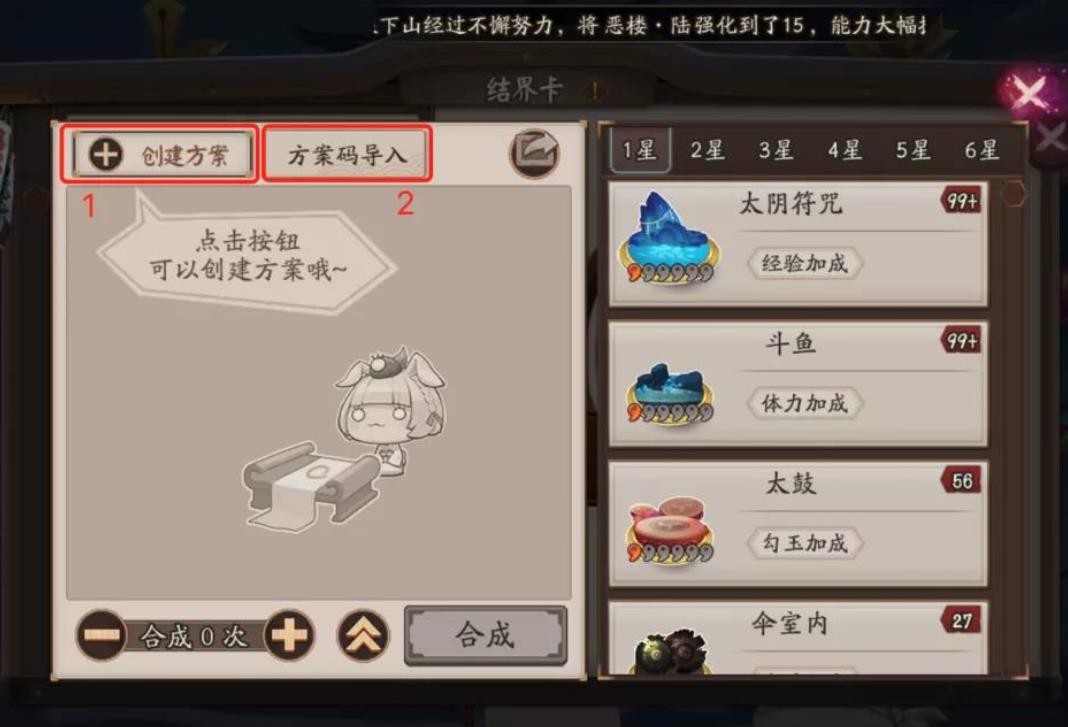Open the 4星 star tab
The width and height of the screenshot is (1068, 727).
[x=845, y=149]
